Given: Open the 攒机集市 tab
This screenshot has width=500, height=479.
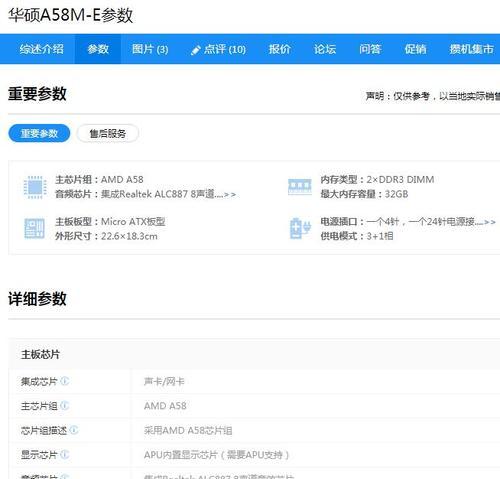Looking at the screenshot, I should point(471,49).
